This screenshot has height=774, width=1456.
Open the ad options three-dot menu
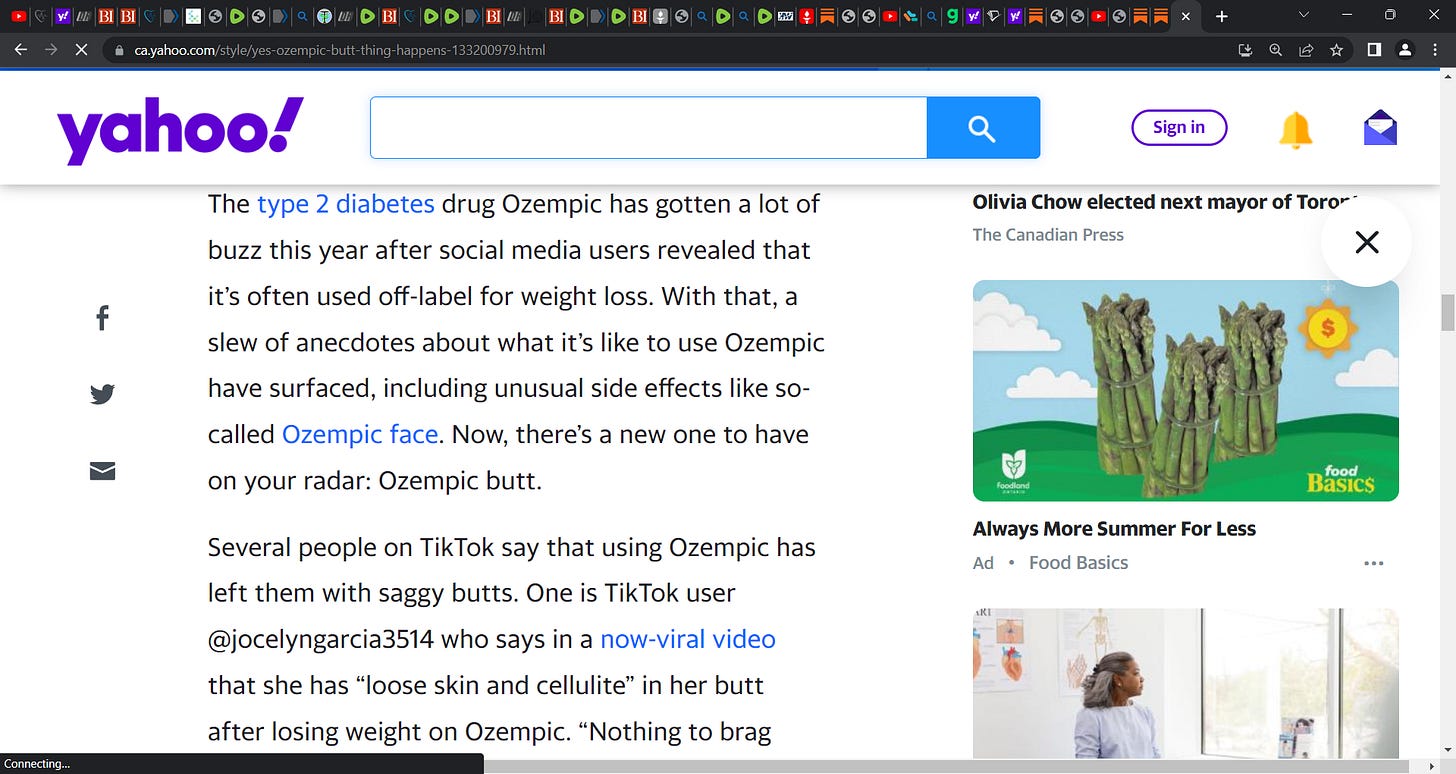pyautogui.click(x=1374, y=563)
